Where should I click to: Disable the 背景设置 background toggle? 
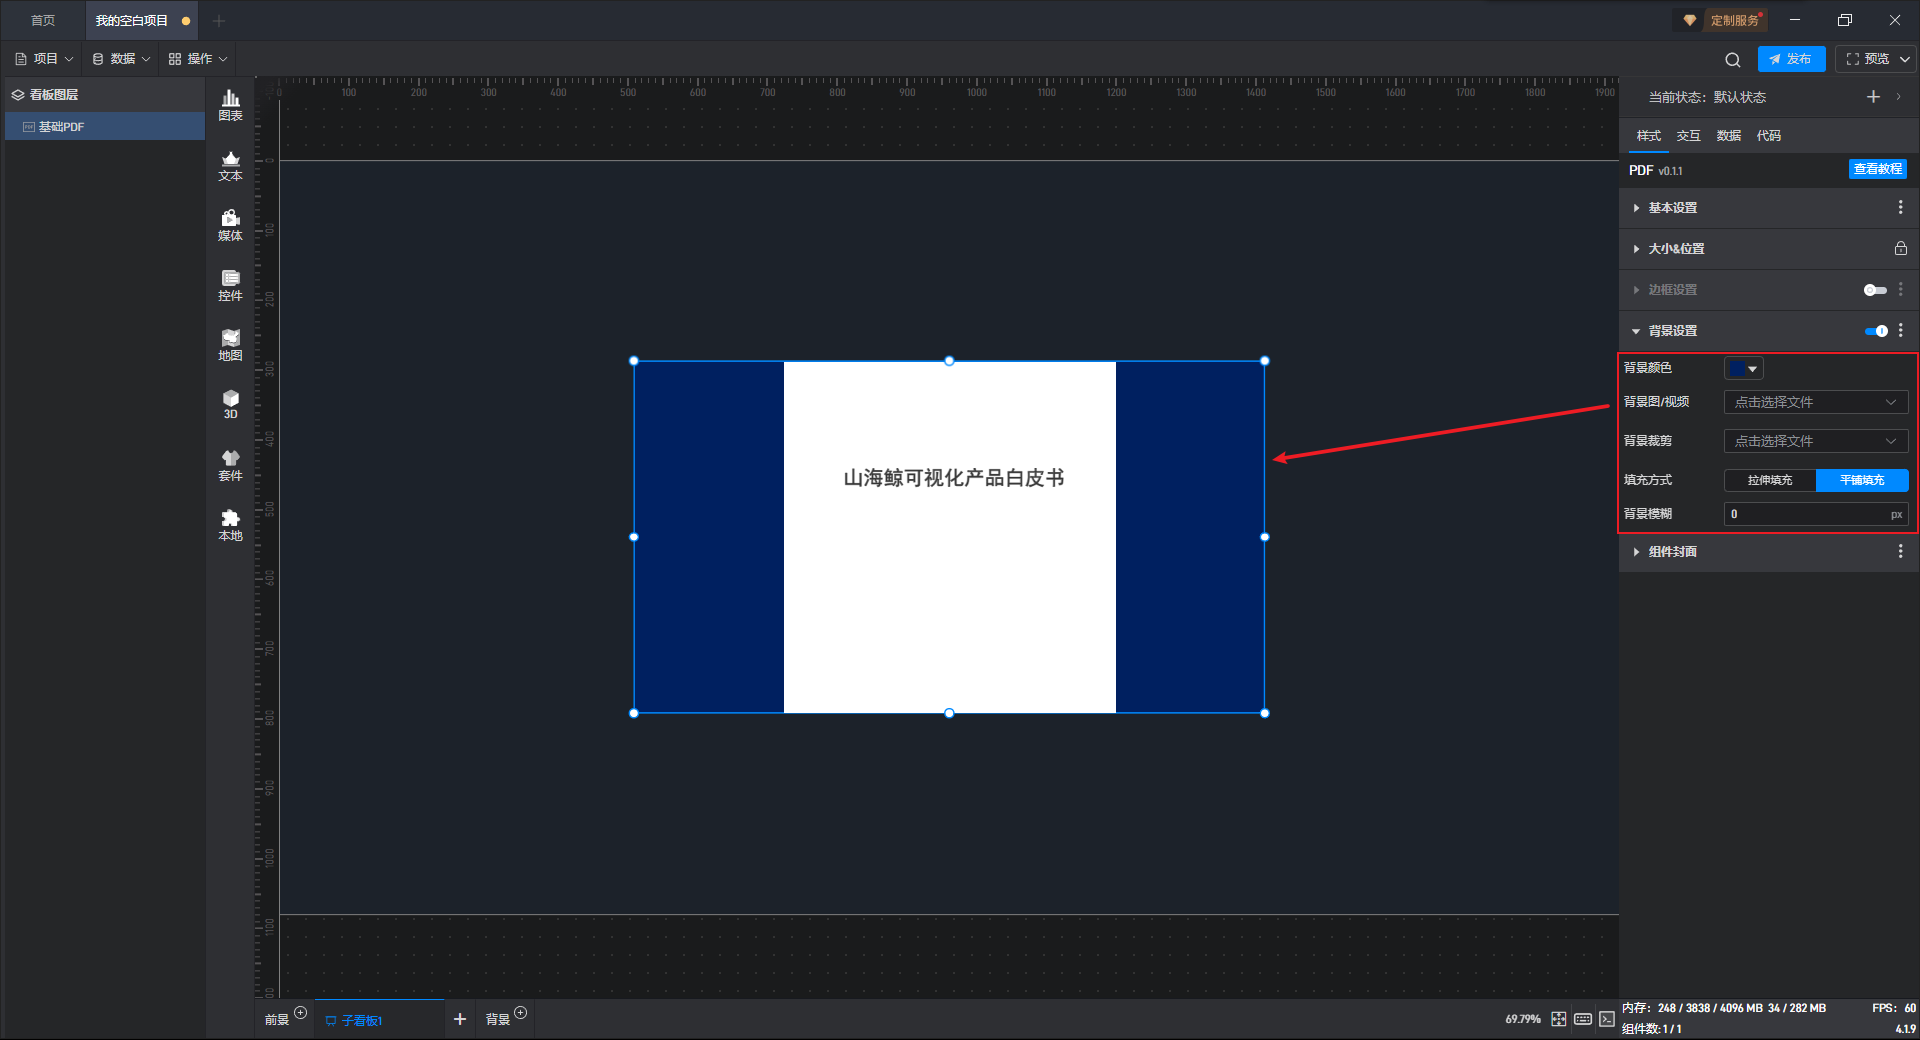1875,331
